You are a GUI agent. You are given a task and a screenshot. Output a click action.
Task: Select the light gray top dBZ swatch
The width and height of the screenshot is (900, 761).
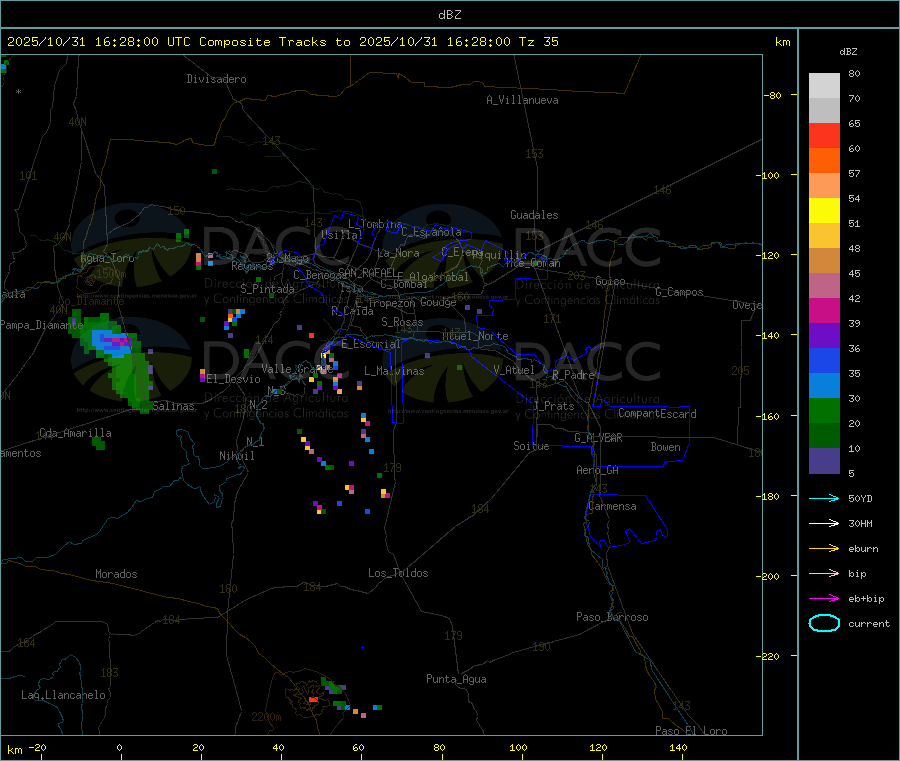(824, 86)
